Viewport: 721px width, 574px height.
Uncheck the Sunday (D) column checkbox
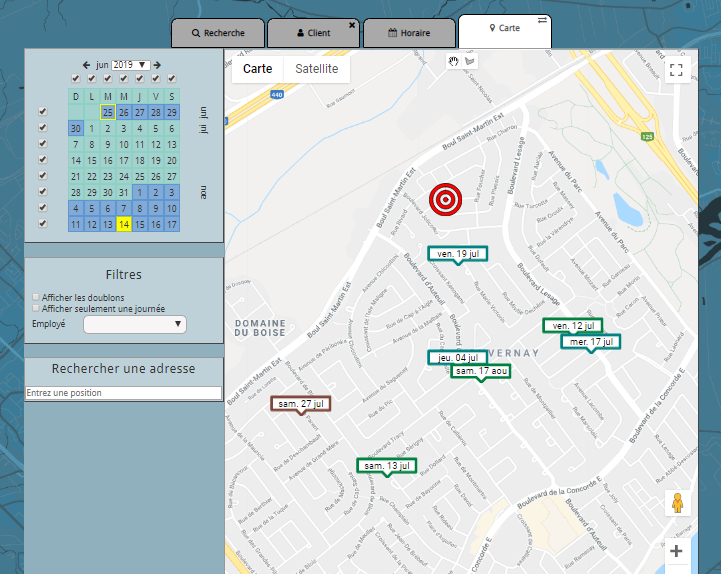click(75, 79)
